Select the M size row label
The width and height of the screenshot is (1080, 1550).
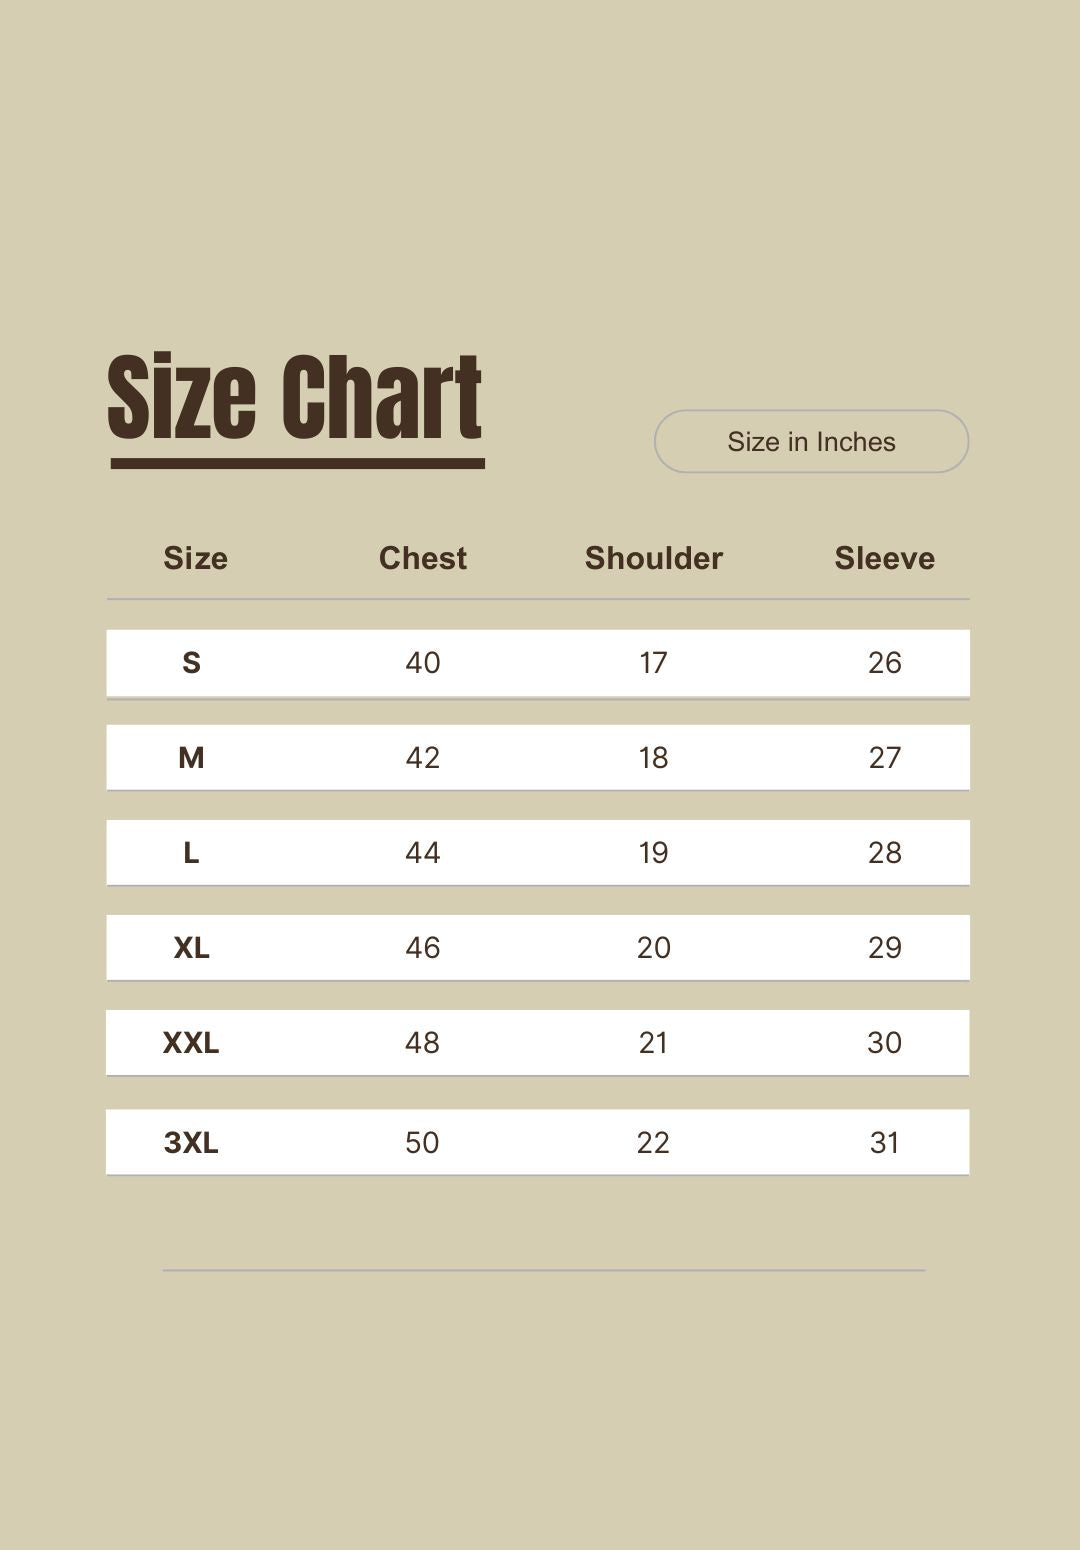[191, 757]
